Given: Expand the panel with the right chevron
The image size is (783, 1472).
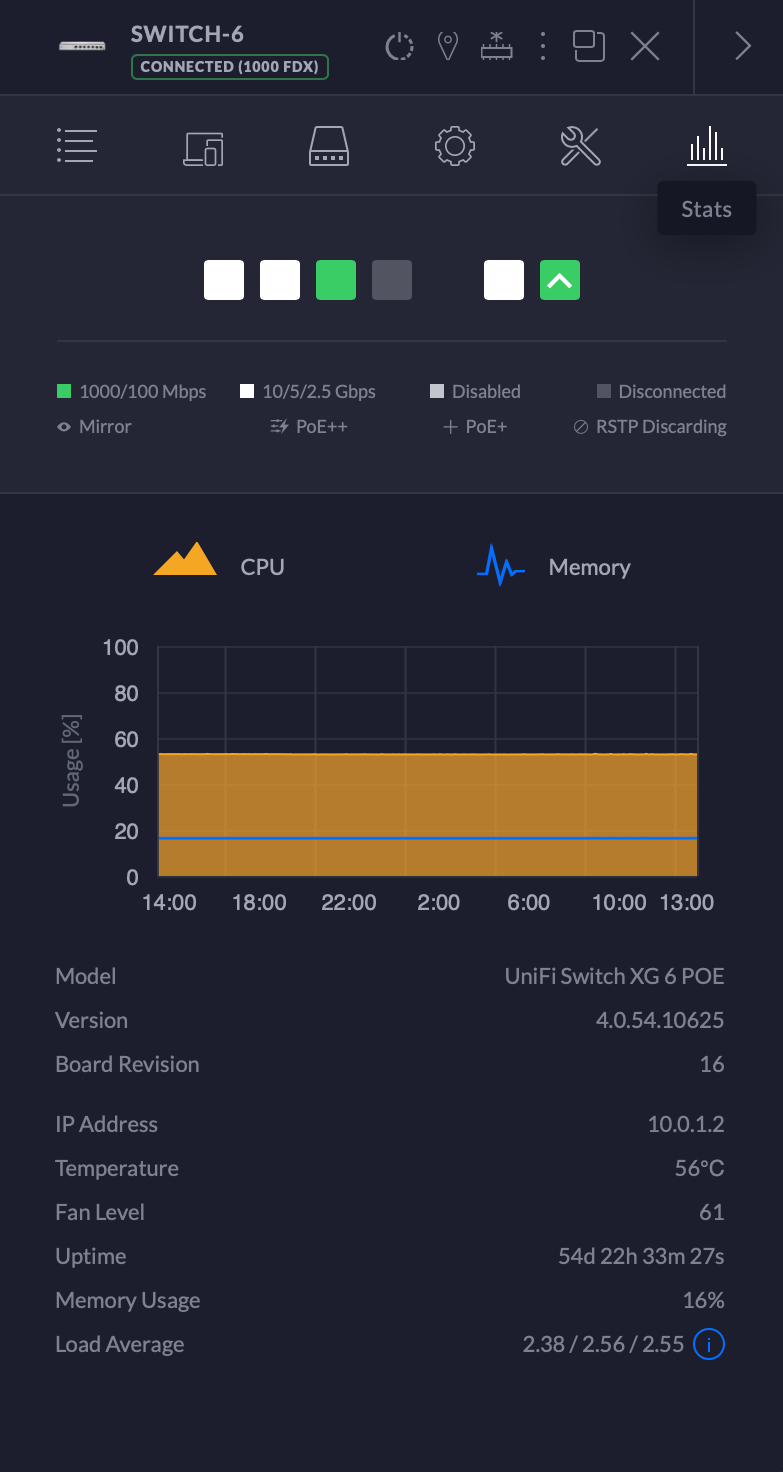Looking at the screenshot, I should pos(742,46).
